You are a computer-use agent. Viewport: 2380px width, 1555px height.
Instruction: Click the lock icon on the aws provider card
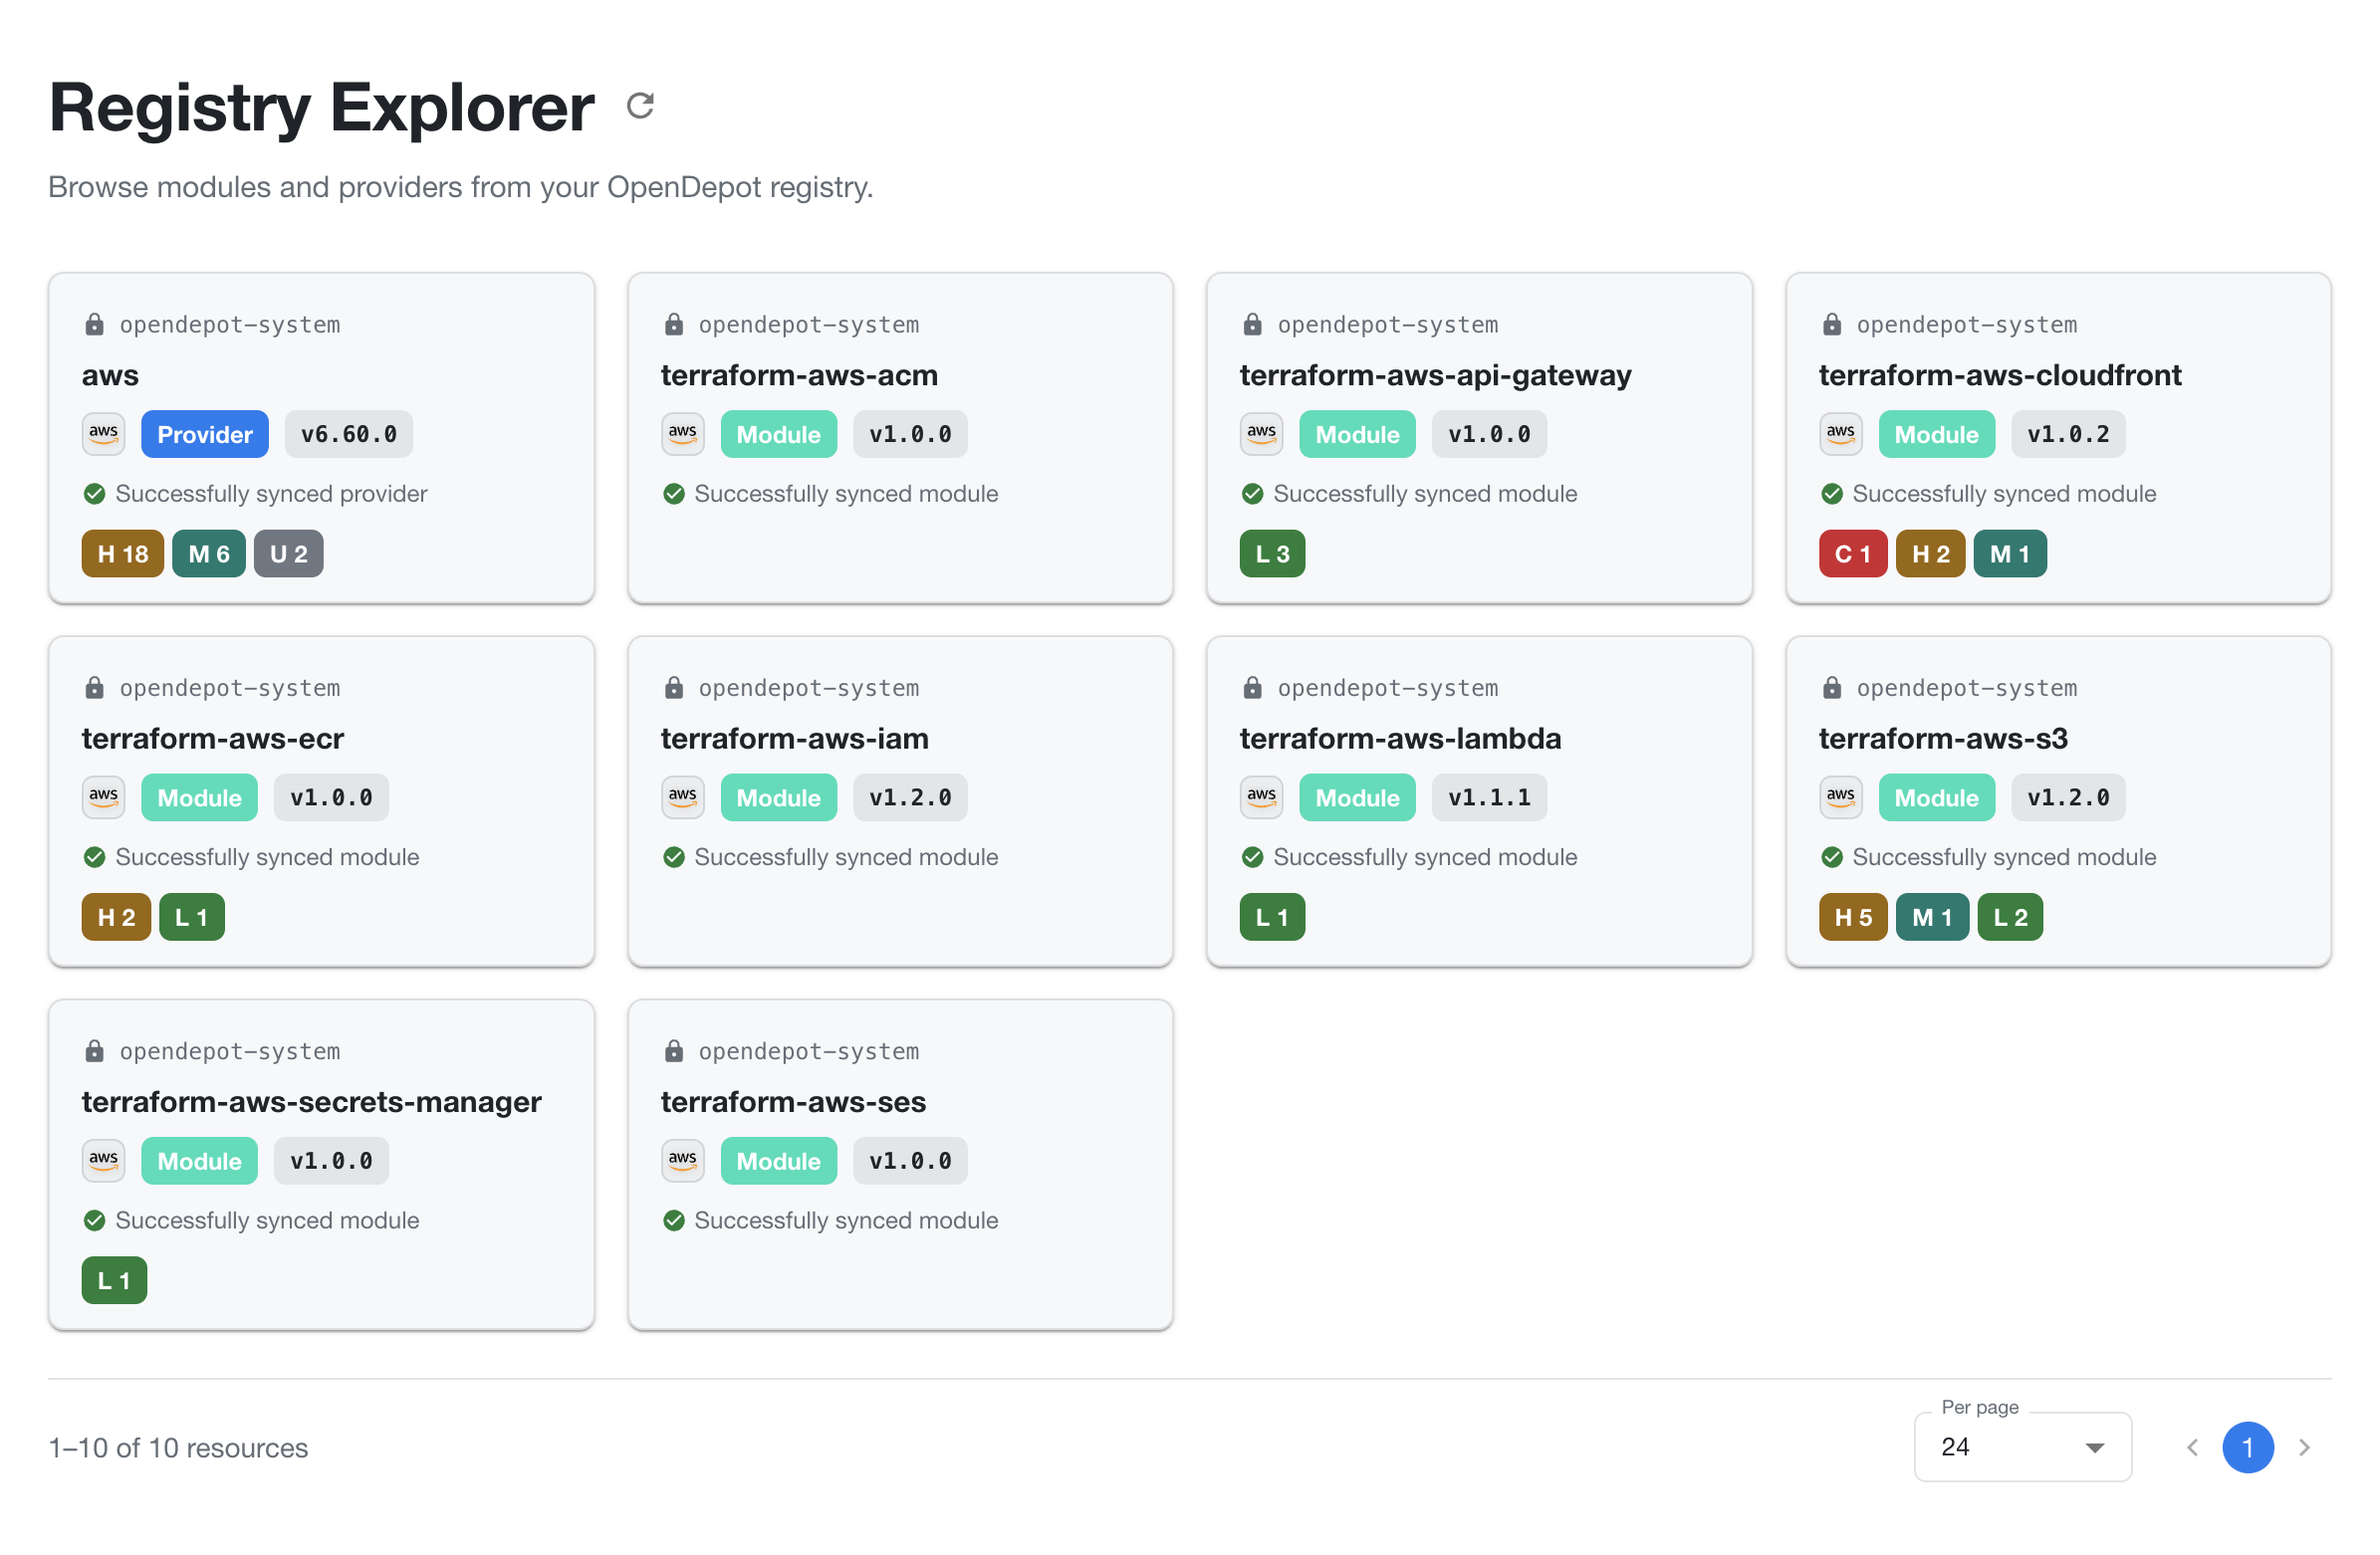tap(94, 325)
